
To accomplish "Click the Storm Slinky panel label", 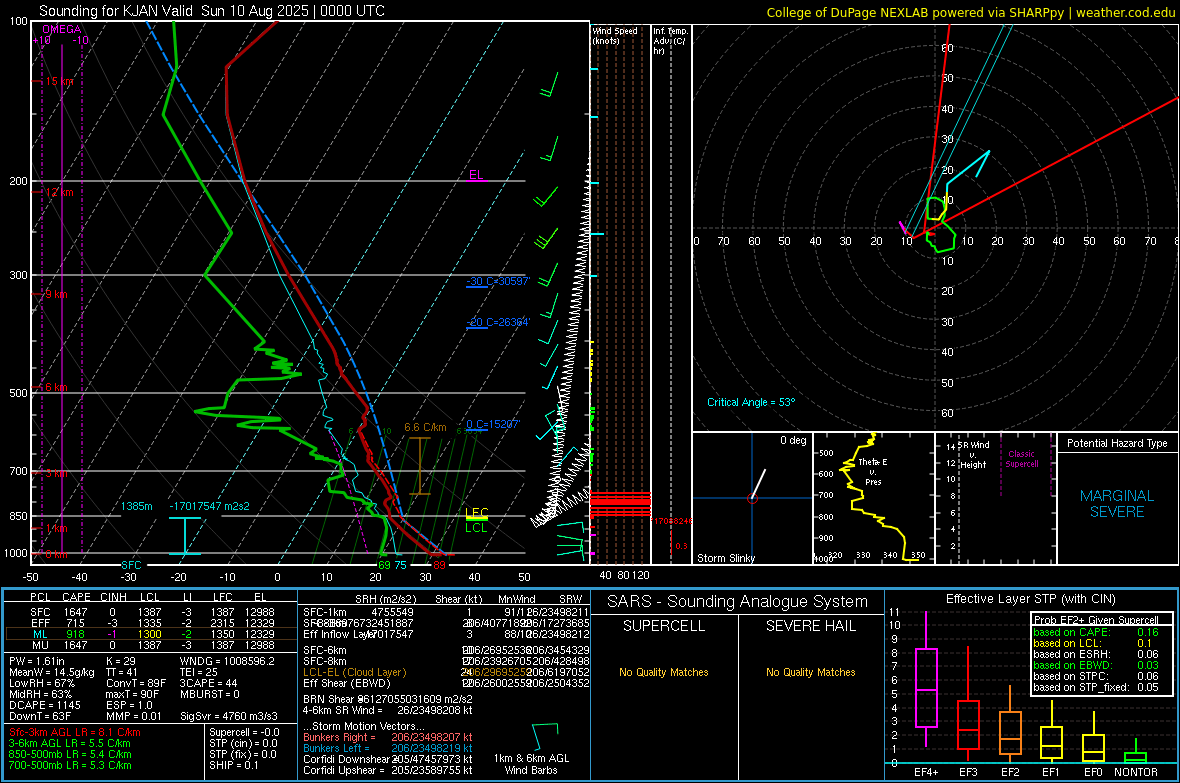I will coord(725,558).
